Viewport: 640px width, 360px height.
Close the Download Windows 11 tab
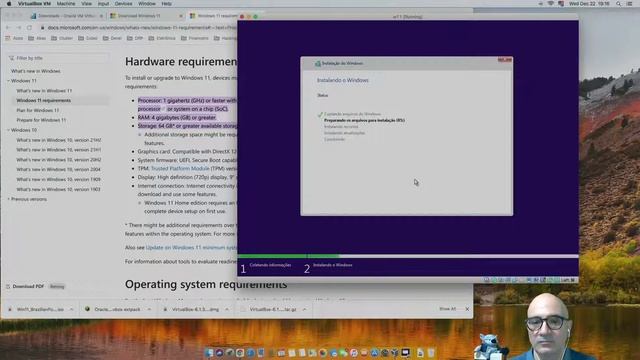click(181, 16)
